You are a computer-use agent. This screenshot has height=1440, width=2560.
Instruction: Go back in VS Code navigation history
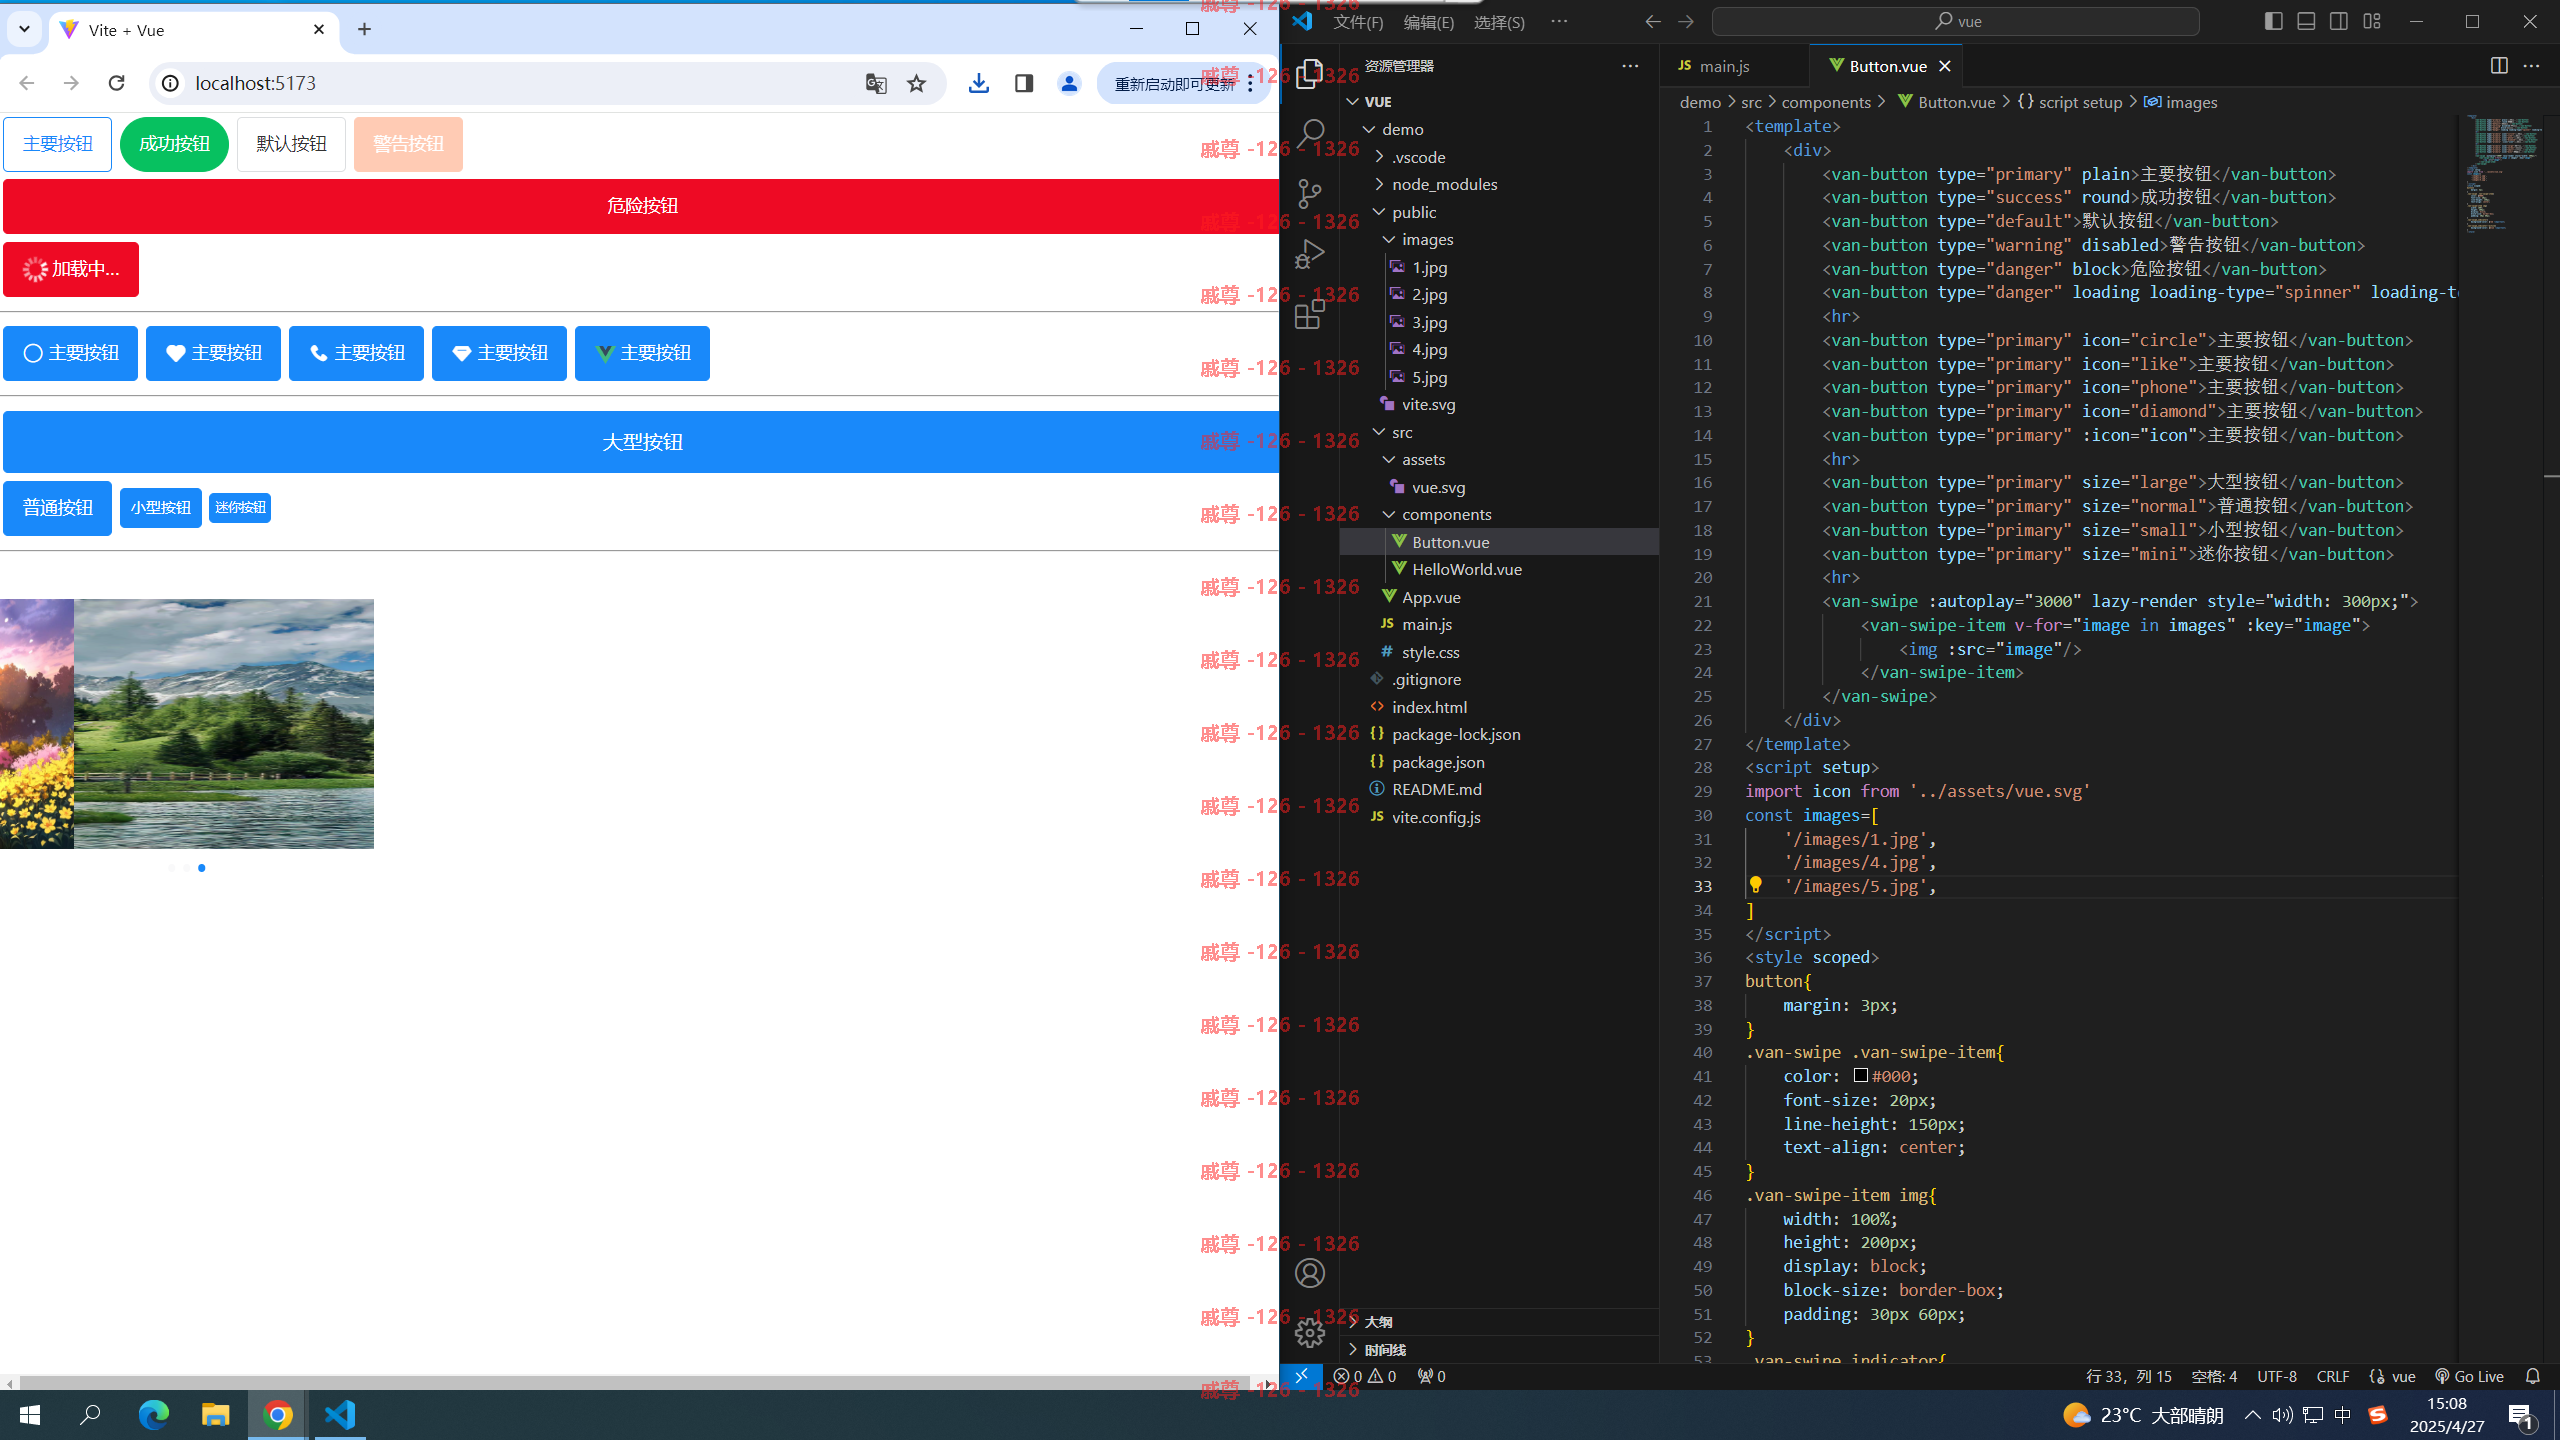tap(1653, 21)
